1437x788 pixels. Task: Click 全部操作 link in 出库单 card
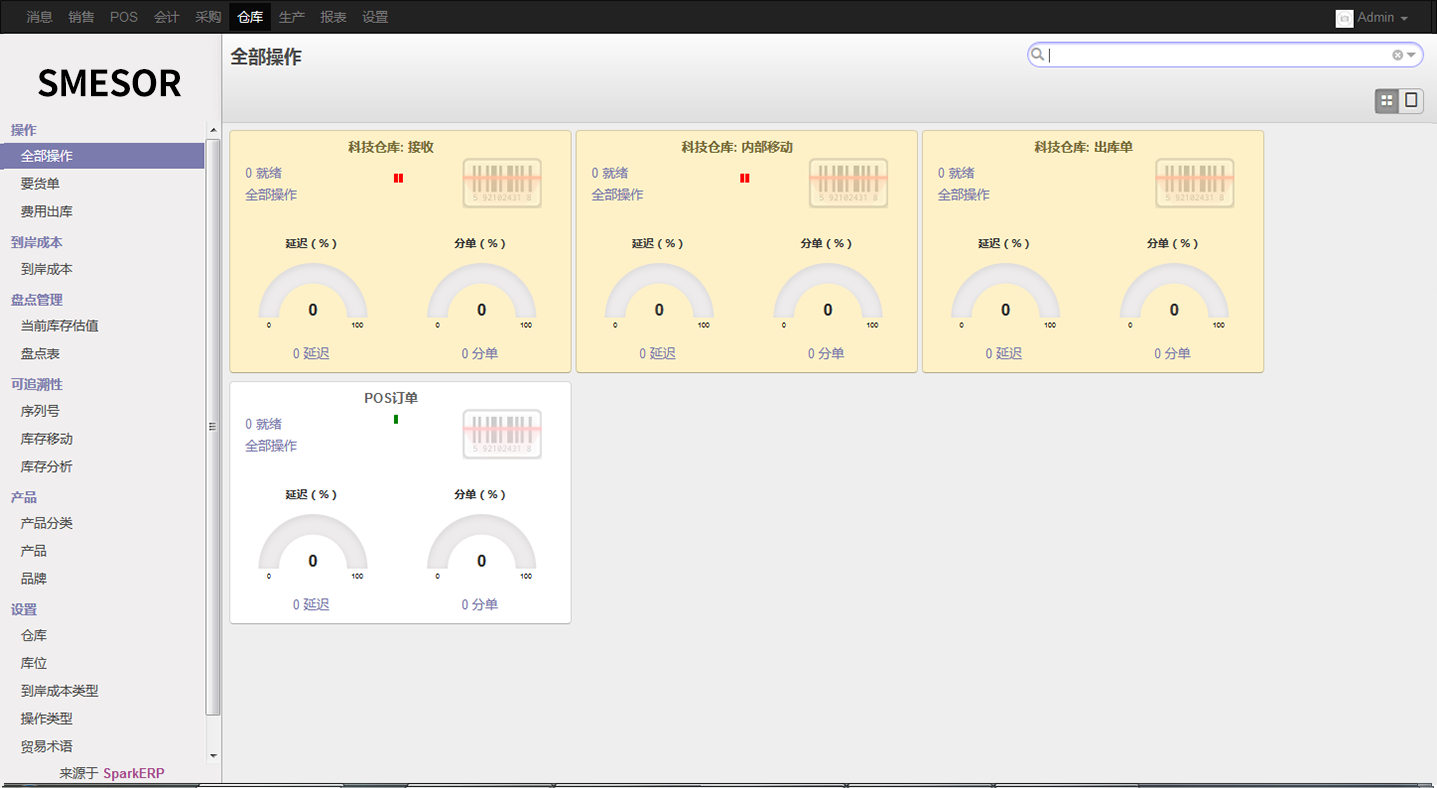point(963,195)
